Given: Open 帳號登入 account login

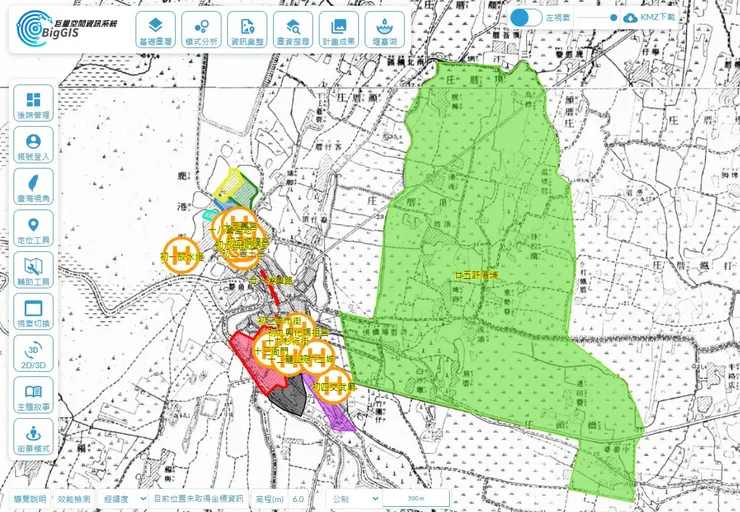Looking at the screenshot, I should [33, 144].
